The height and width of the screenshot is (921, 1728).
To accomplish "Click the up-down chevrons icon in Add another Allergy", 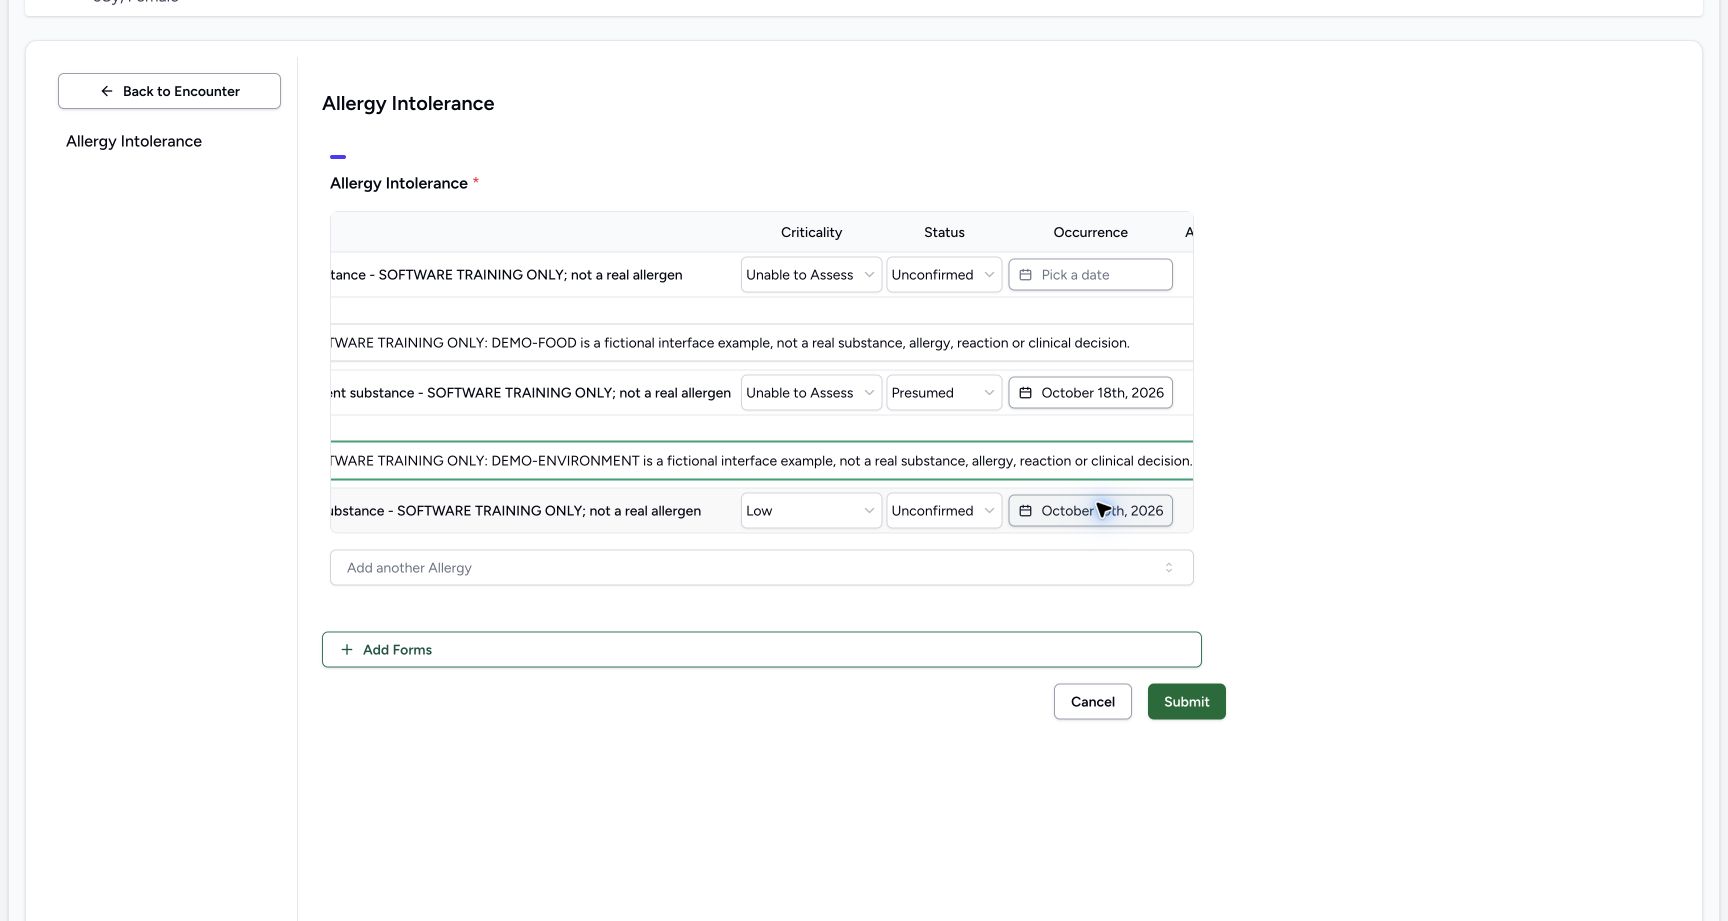I will point(1168,568).
